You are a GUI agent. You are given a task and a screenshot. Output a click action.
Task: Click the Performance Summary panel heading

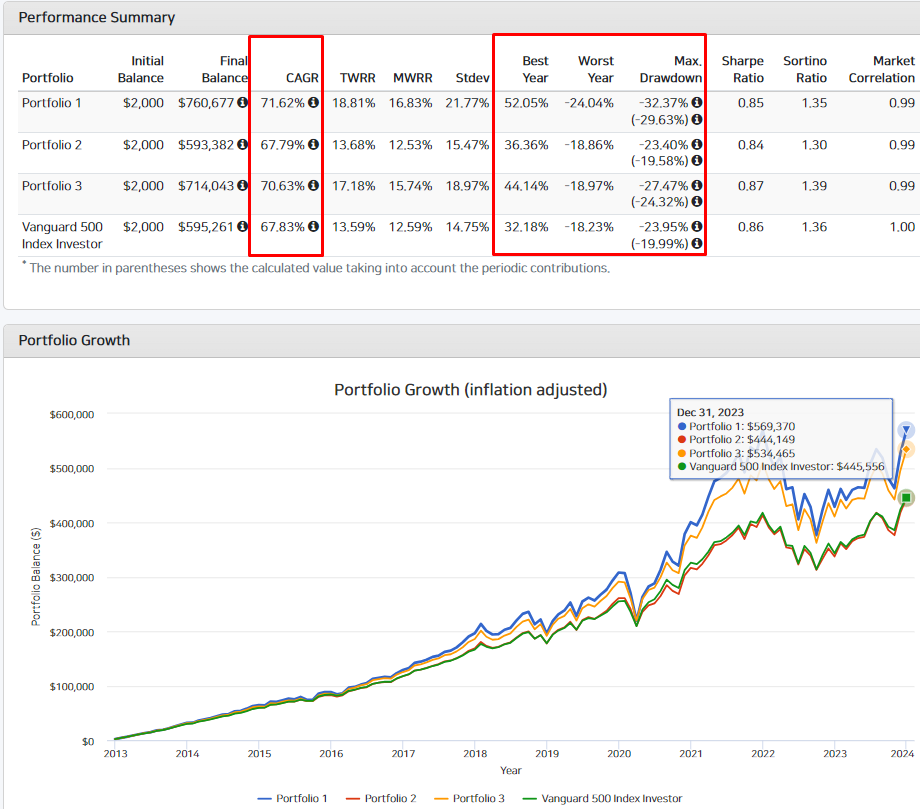(x=96, y=17)
